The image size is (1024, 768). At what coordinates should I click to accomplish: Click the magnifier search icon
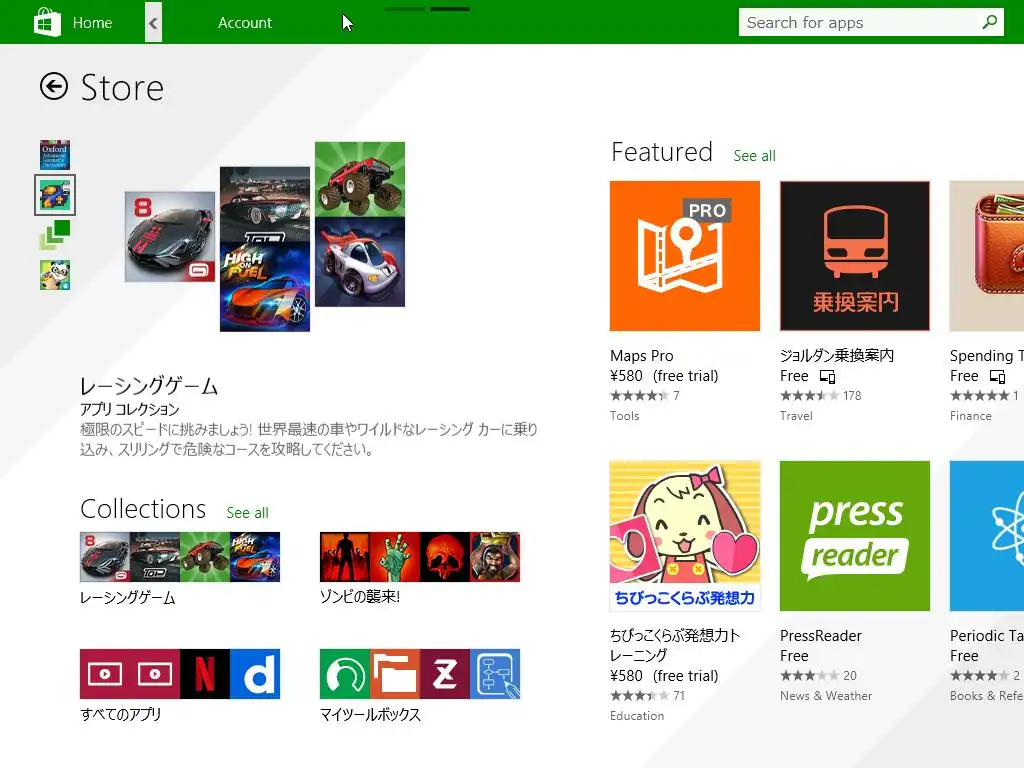click(x=989, y=22)
